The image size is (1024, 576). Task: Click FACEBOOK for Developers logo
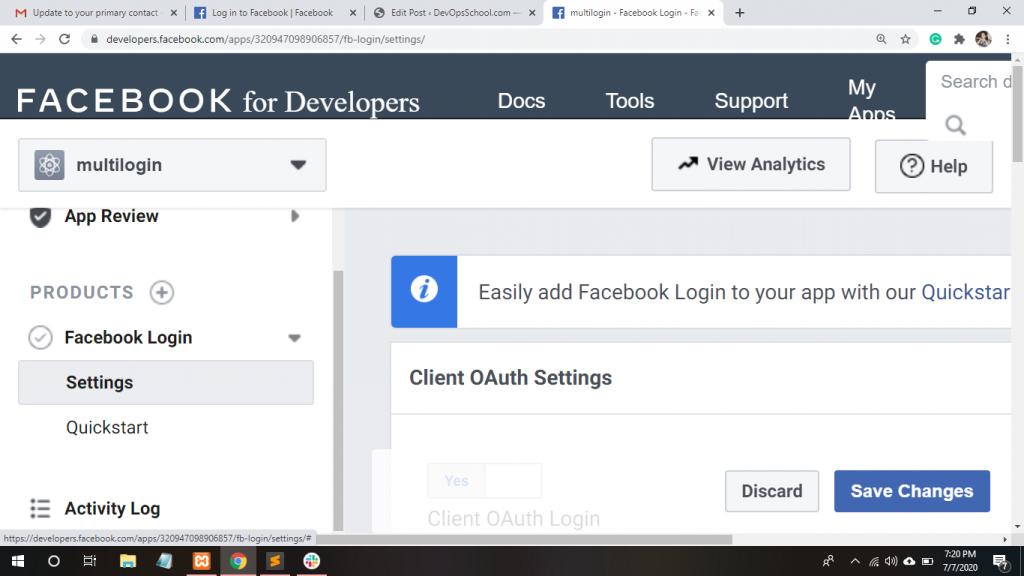[218, 101]
